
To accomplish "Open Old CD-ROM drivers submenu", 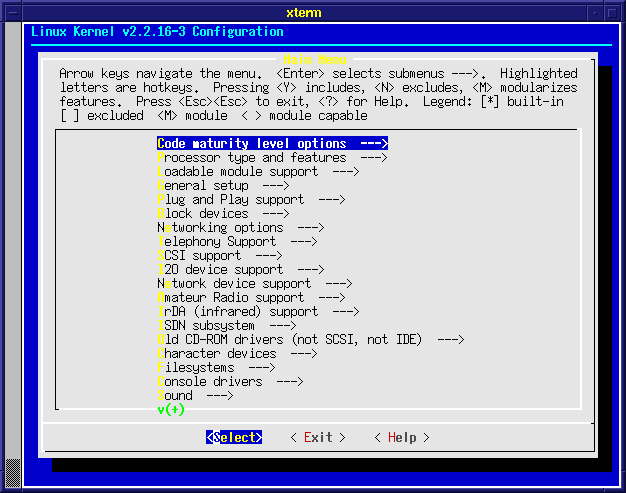I will click(310, 339).
